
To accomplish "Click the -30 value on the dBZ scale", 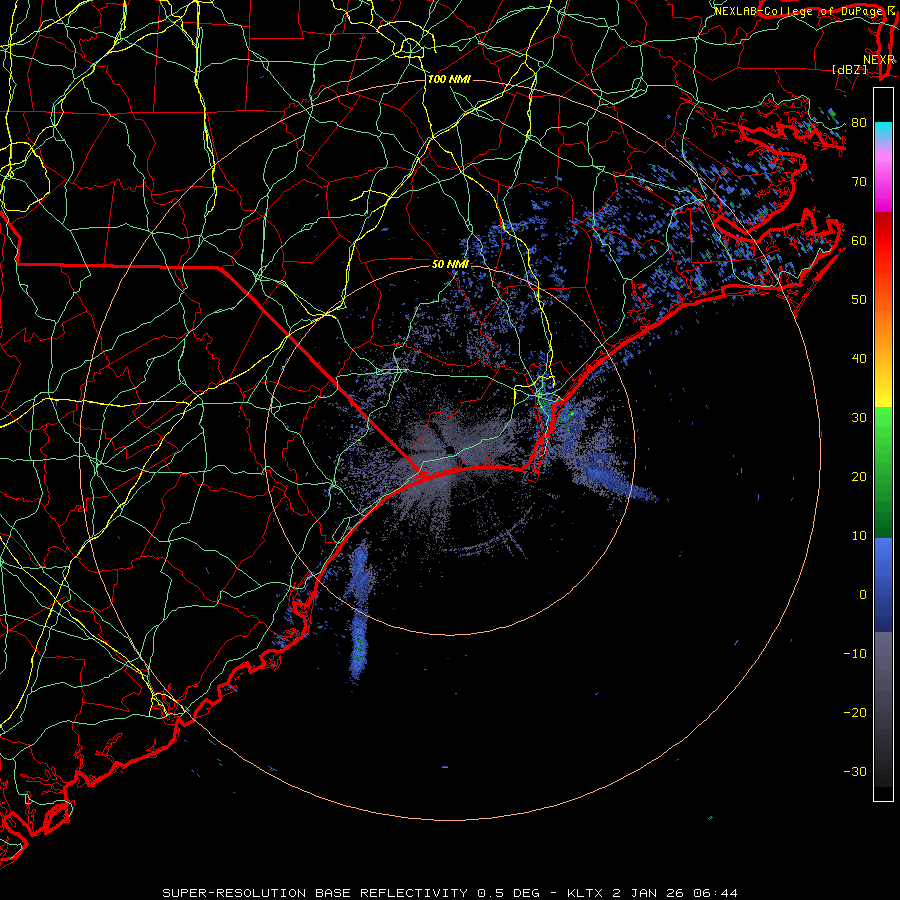I will [x=855, y=771].
